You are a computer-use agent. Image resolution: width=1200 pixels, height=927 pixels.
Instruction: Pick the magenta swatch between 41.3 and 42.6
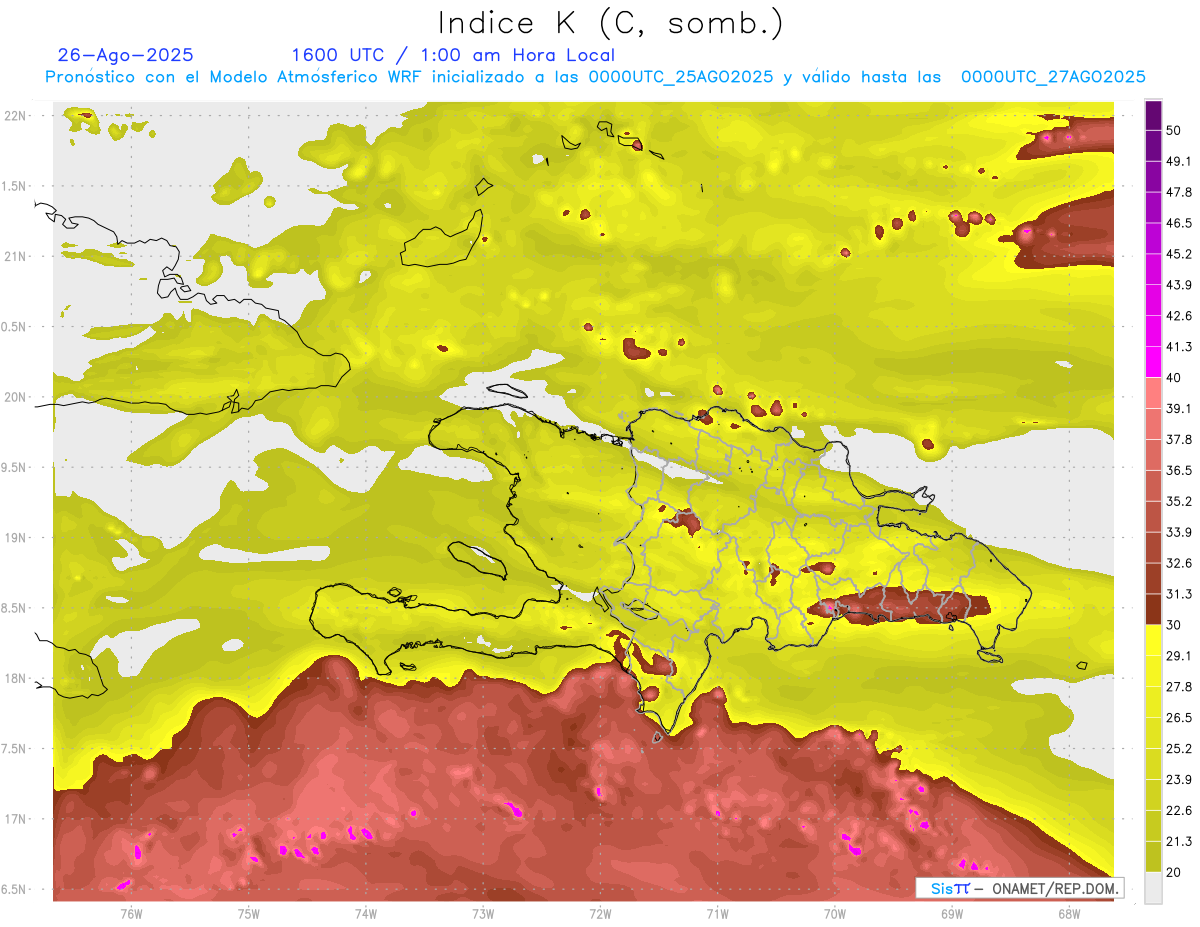click(x=1153, y=331)
